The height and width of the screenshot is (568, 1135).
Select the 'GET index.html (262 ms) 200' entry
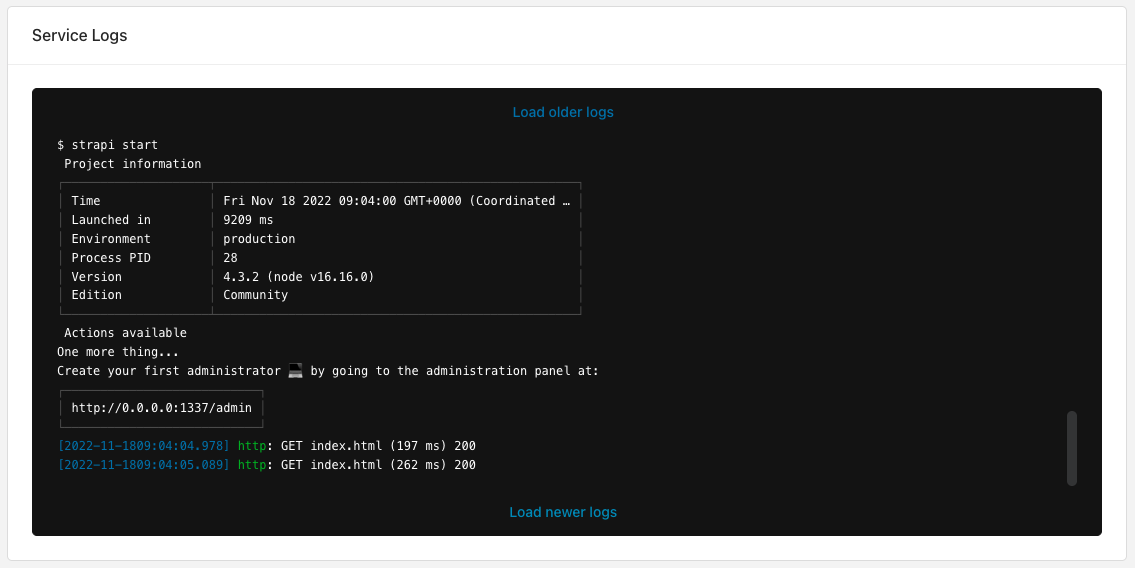coord(379,465)
